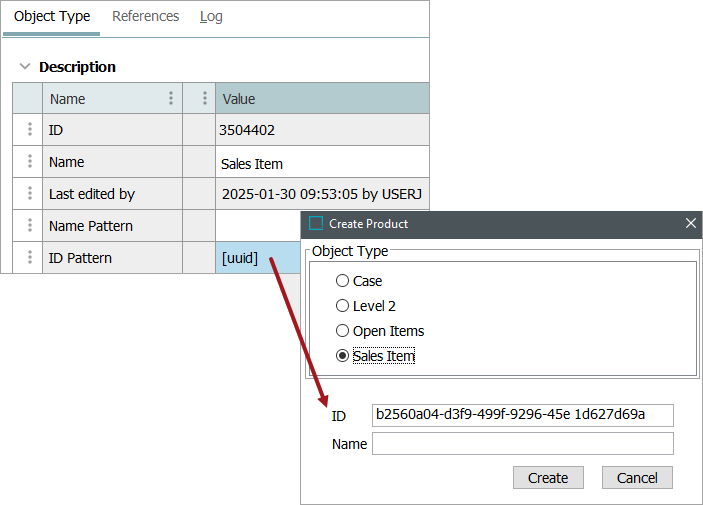Select the Level 2 object type
The height and width of the screenshot is (505, 703).
tap(343, 306)
